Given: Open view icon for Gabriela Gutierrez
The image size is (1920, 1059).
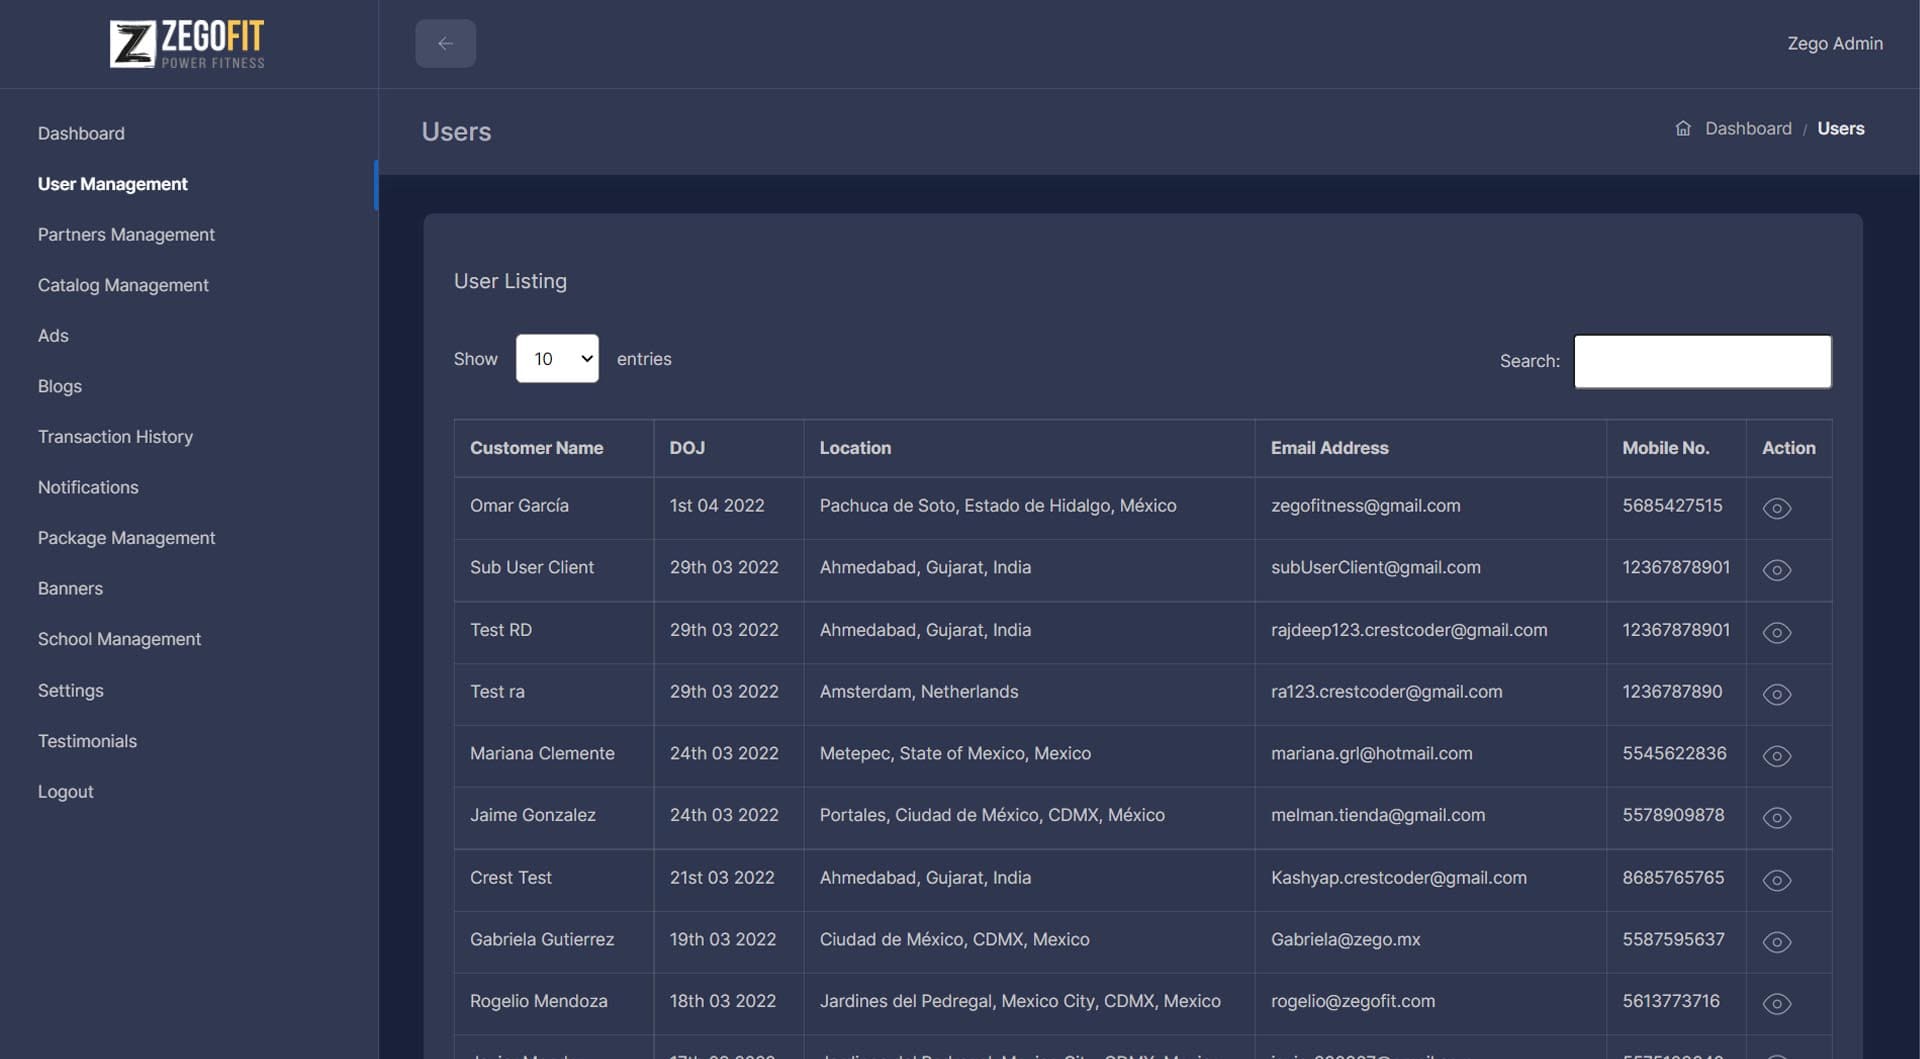Looking at the screenshot, I should pyautogui.click(x=1776, y=942).
